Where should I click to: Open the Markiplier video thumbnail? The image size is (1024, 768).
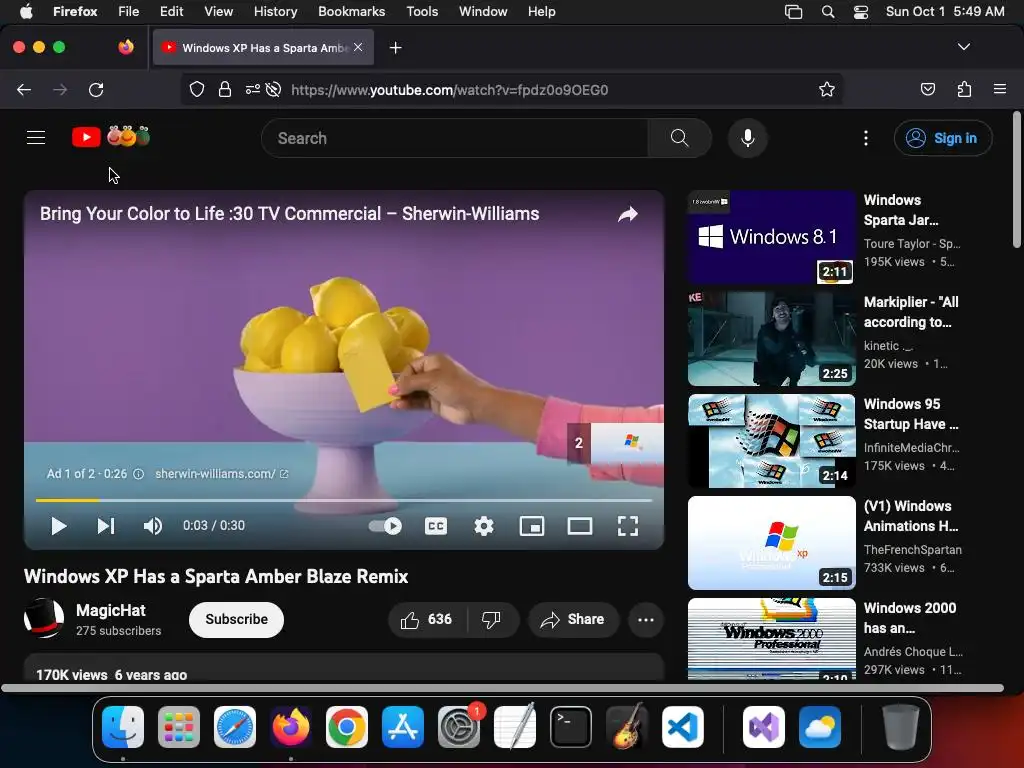[x=771, y=339]
